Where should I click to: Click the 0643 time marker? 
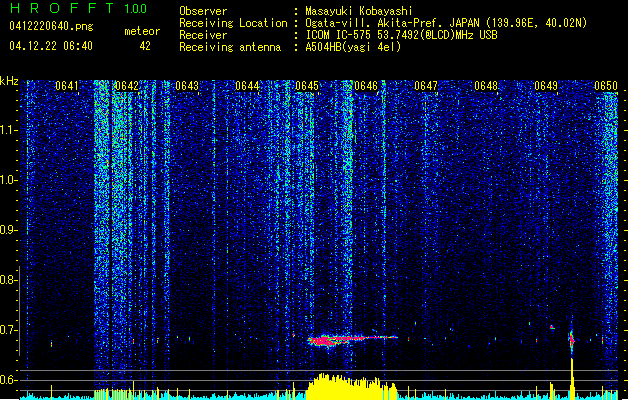point(187,86)
